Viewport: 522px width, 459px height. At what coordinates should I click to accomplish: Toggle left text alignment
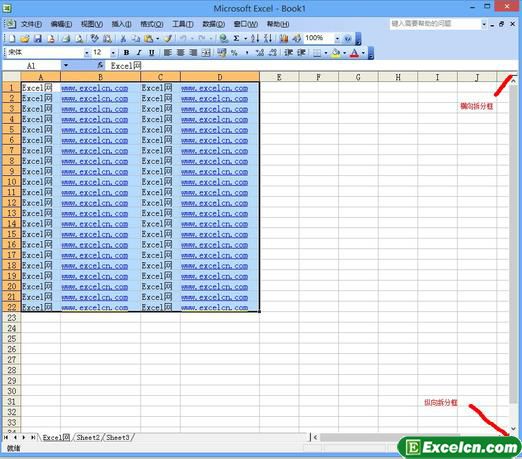coord(168,53)
